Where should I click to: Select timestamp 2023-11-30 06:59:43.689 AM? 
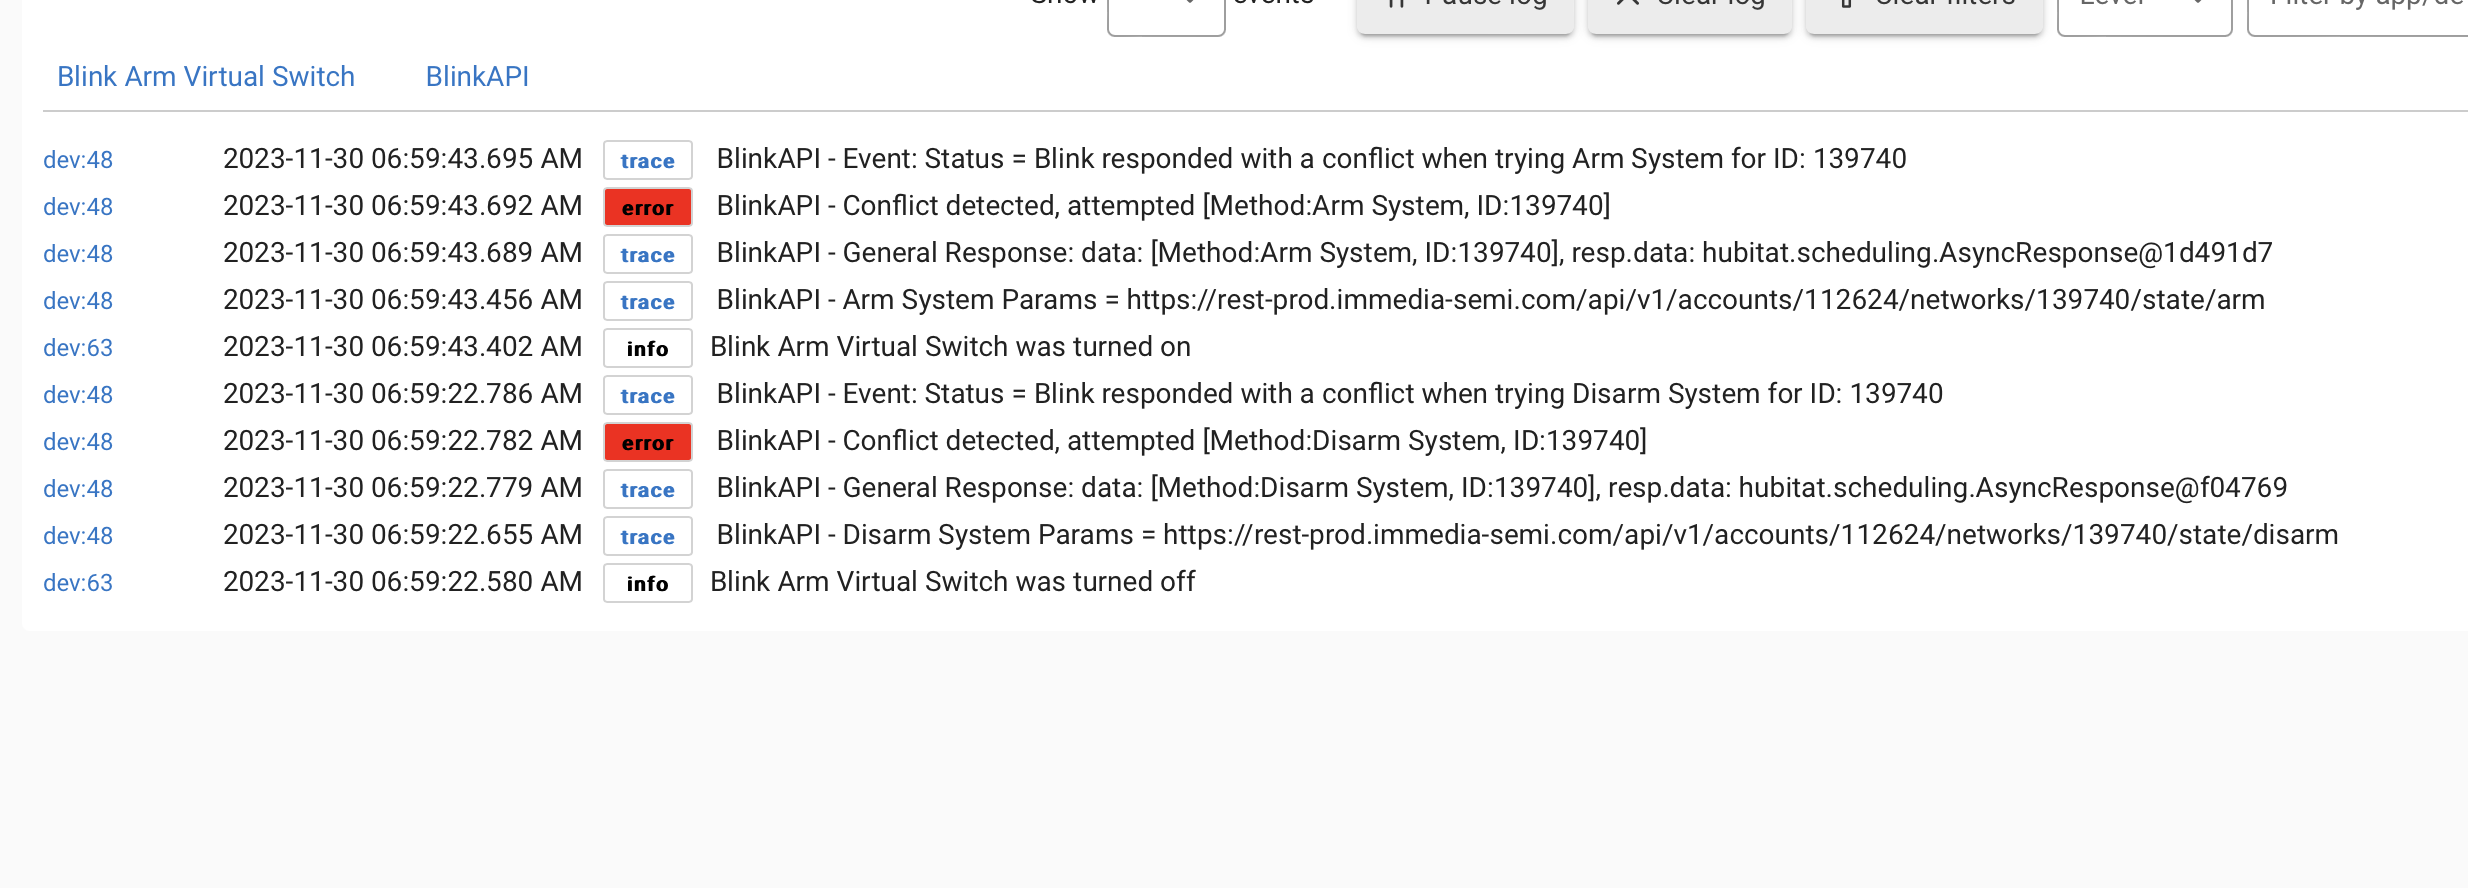402,253
